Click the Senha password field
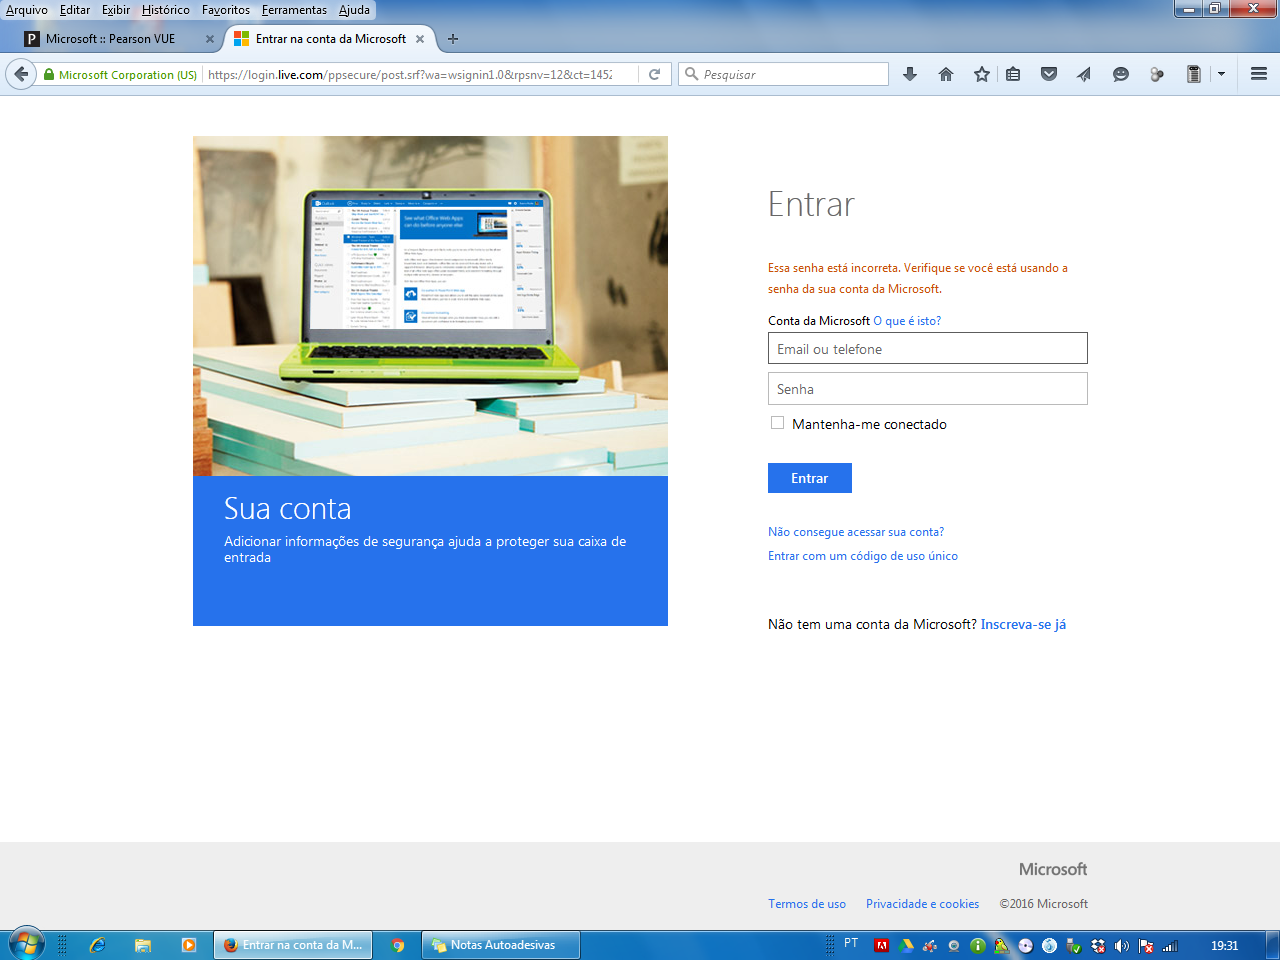 pos(927,389)
